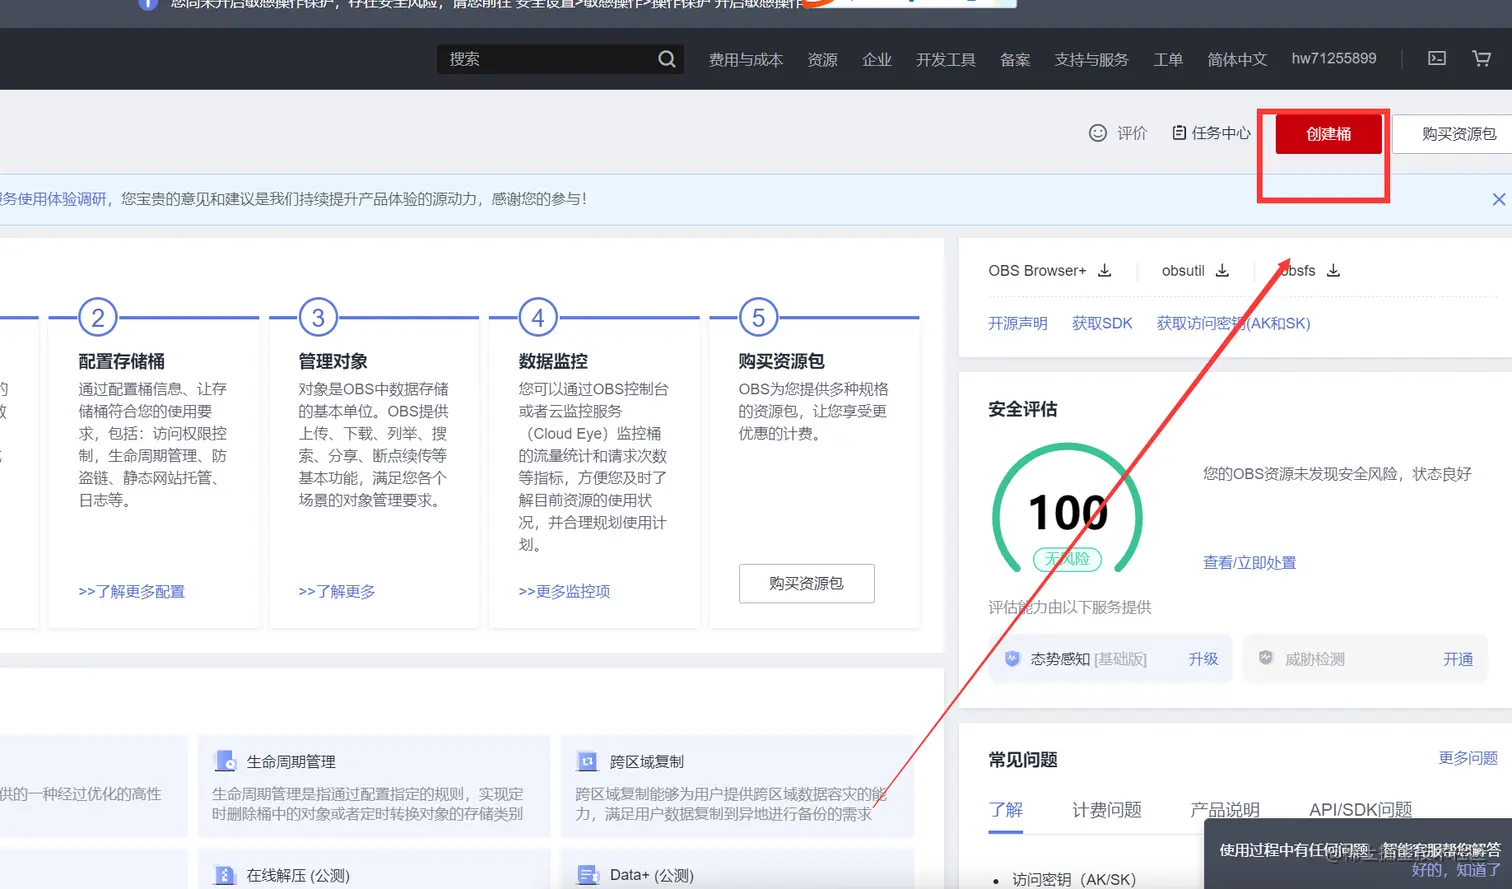Open the 费用与成本 menu
The image size is (1512, 889).
(x=746, y=60)
